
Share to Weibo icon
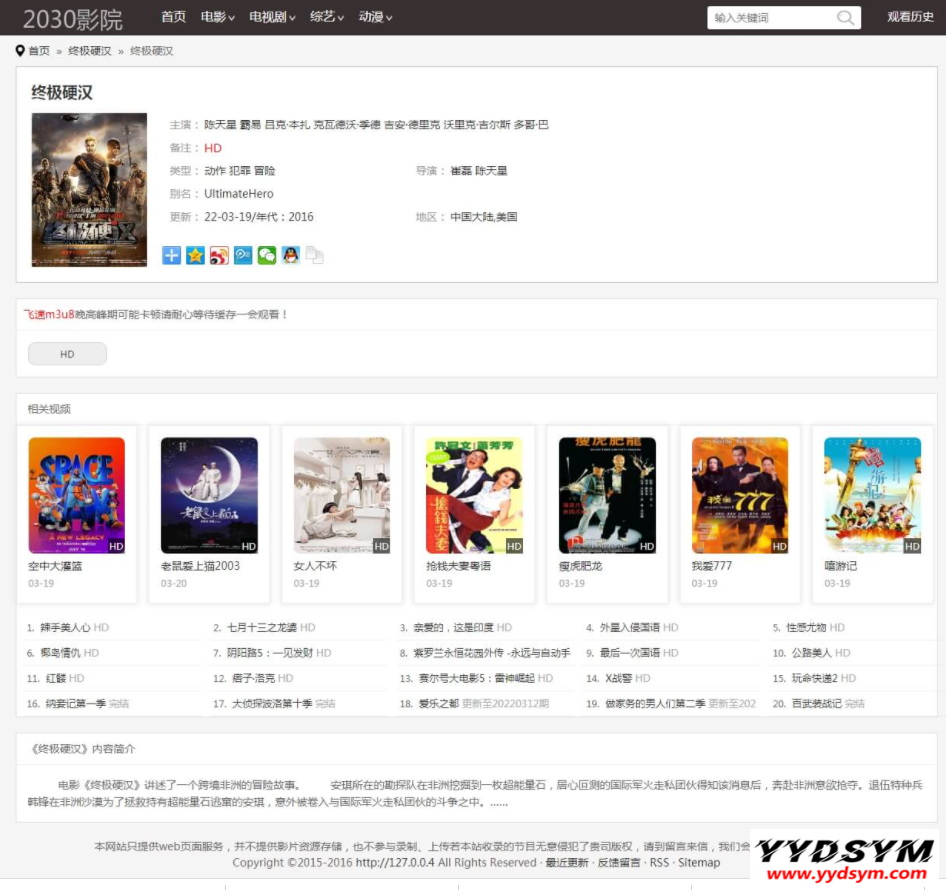[219, 255]
